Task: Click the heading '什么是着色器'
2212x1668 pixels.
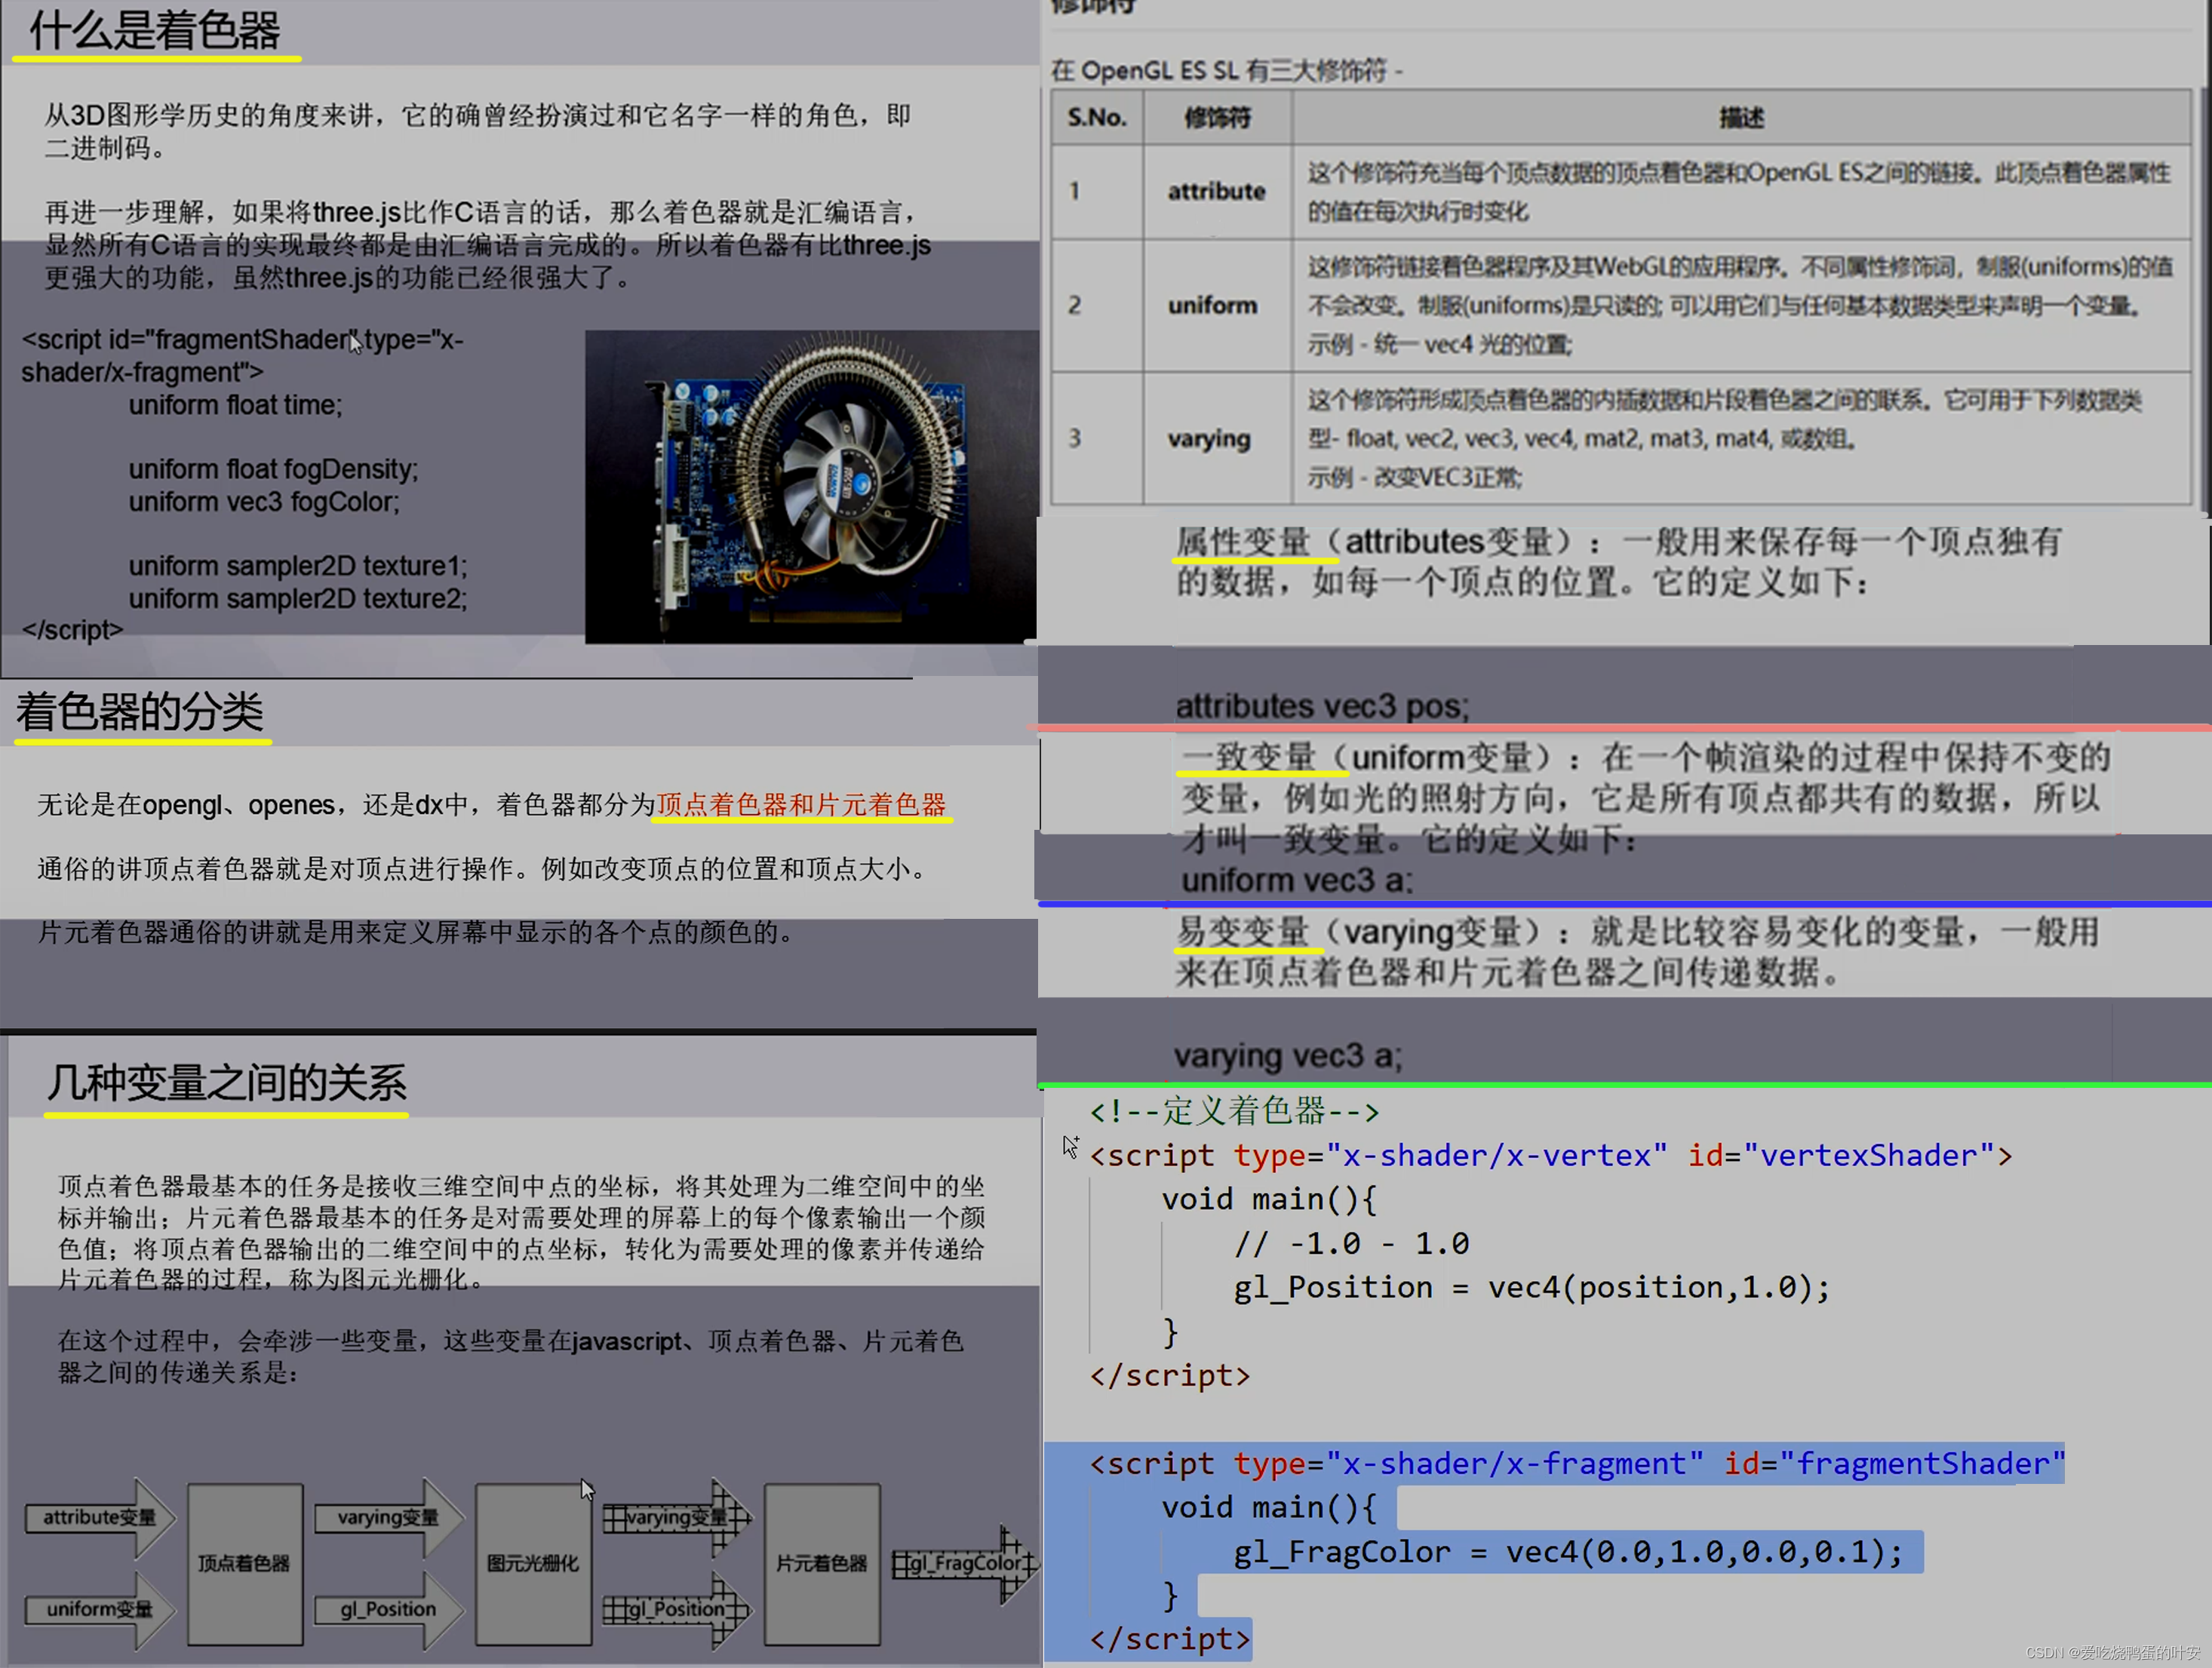Action: (155, 30)
